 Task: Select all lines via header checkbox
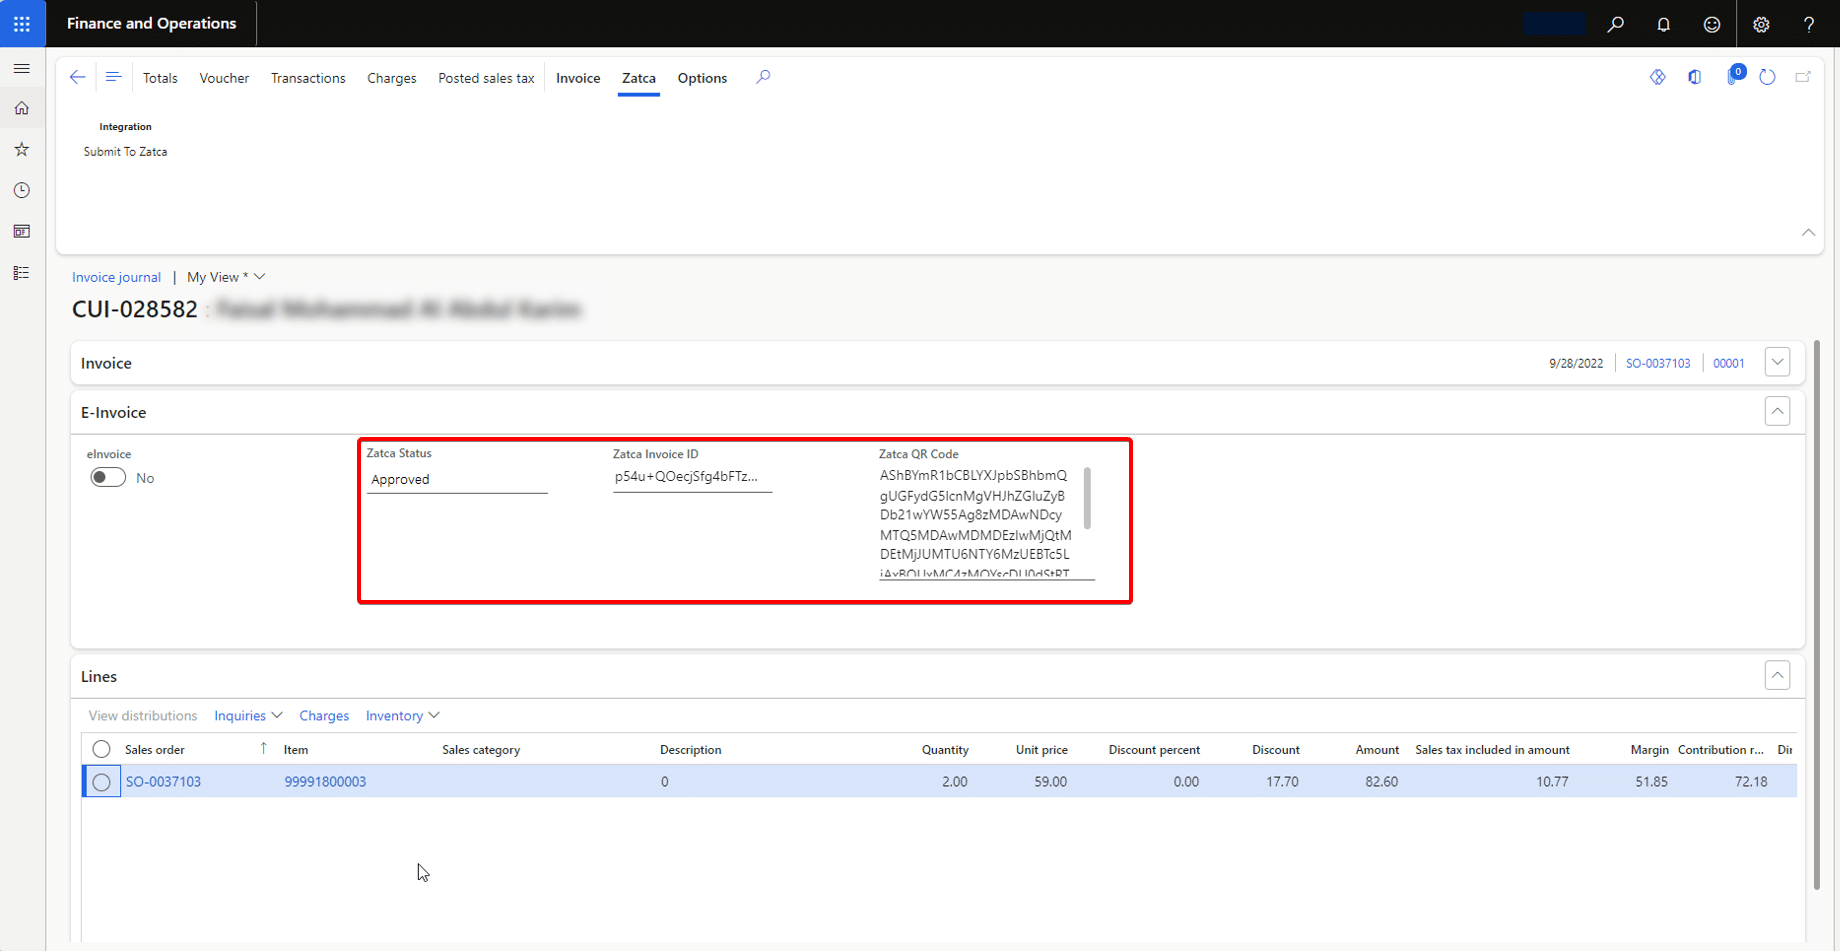101,748
